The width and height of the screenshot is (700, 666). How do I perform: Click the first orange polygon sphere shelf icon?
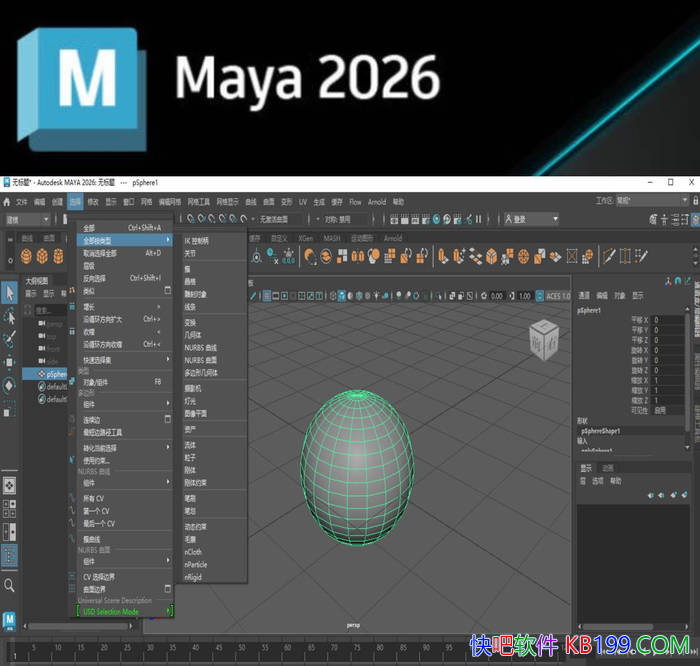coord(26,256)
